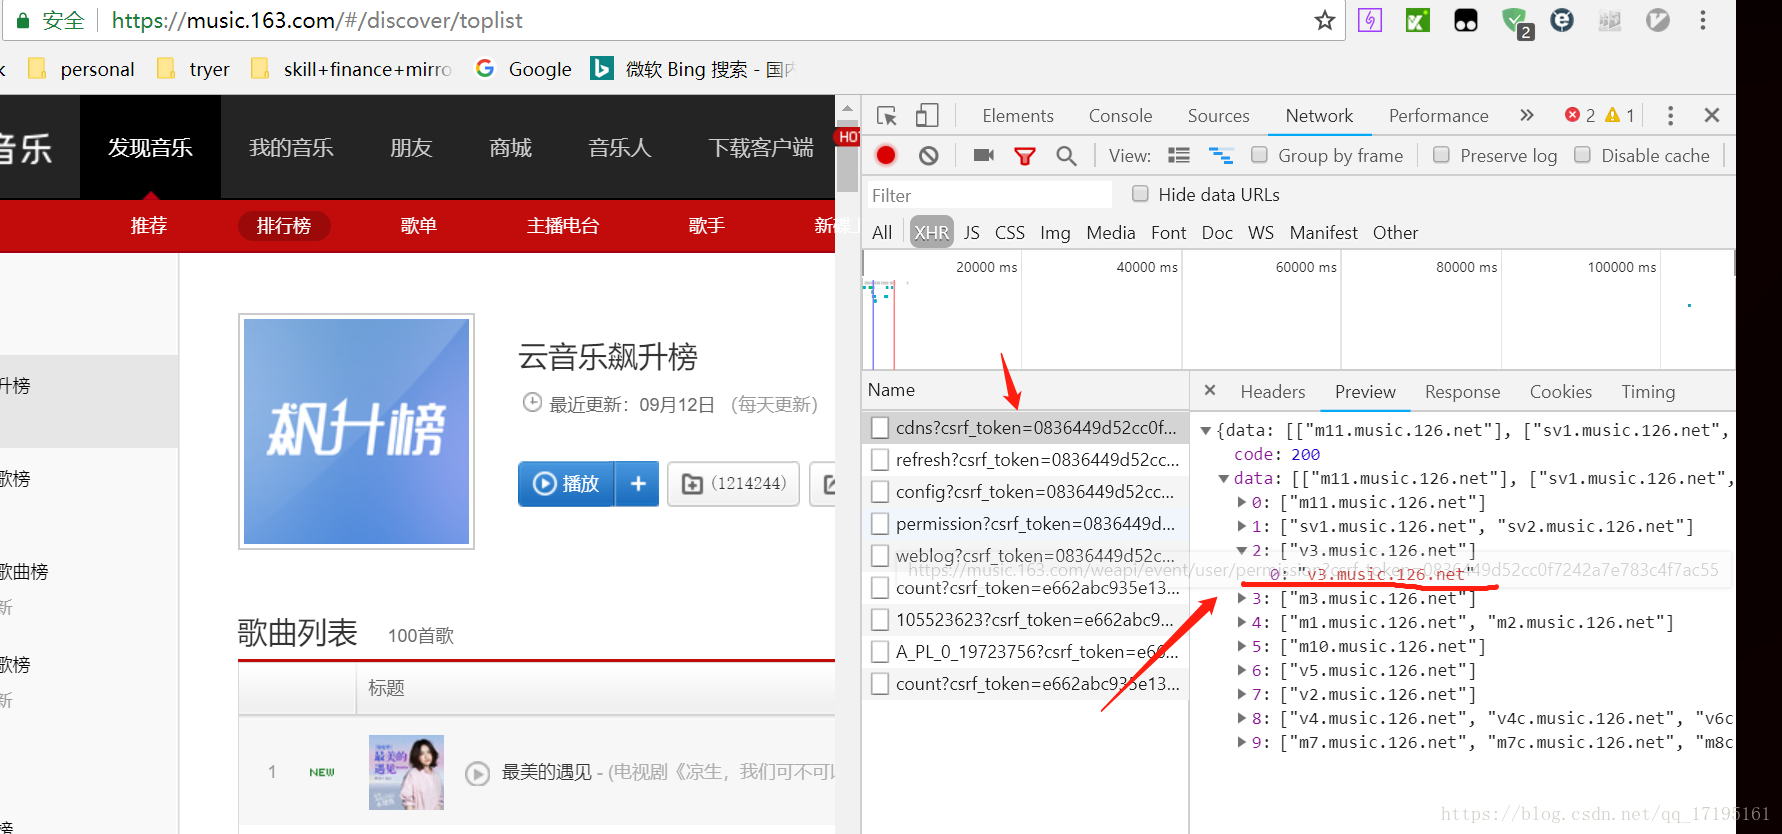Click the add-to-playlist plus button

pos(638,484)
